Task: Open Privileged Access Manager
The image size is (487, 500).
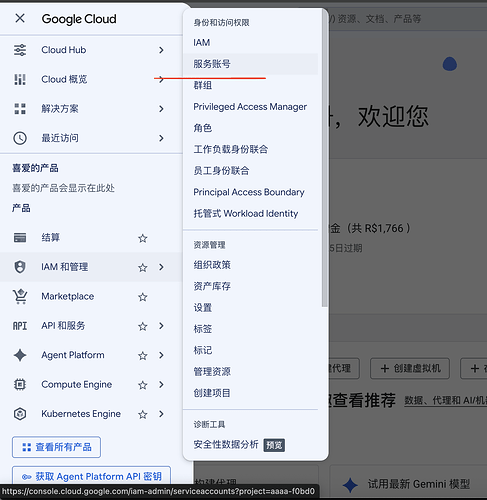Action: click(250, 107)
